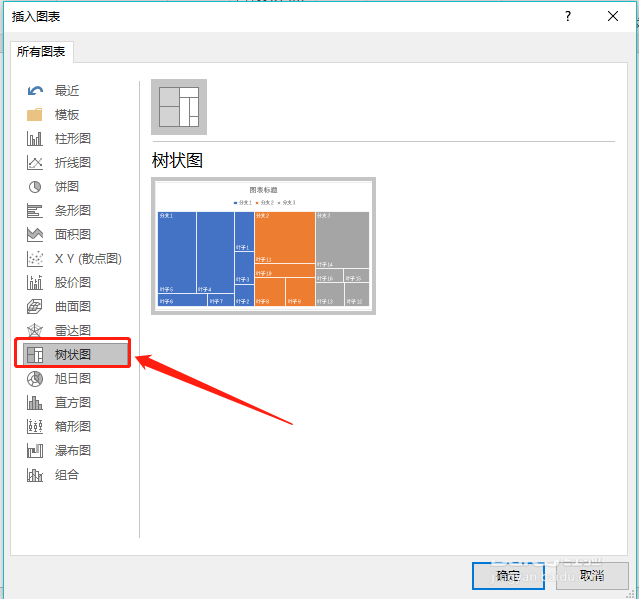Click the 曲面图 label
This screenshot has height=599, width=639.
(73, 306)
